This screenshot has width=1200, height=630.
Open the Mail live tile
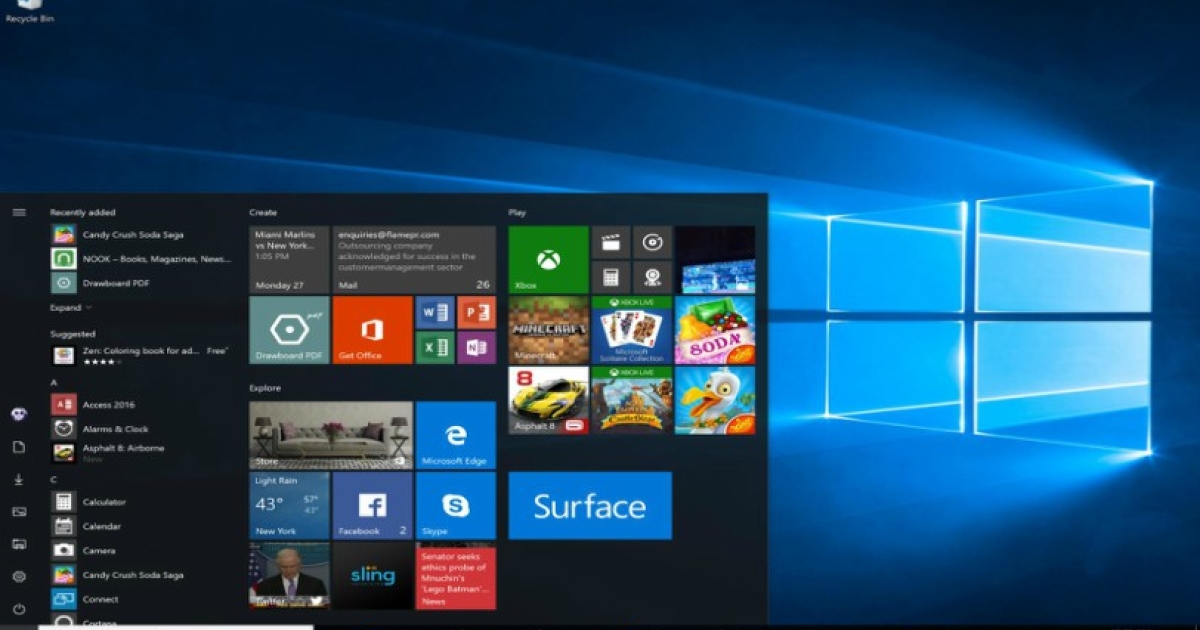tap(413, 260)
